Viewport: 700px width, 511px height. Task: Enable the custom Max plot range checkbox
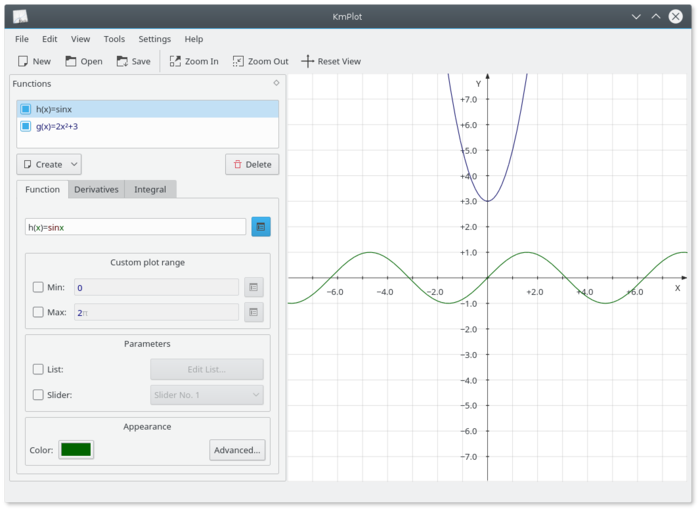(38, 312)
